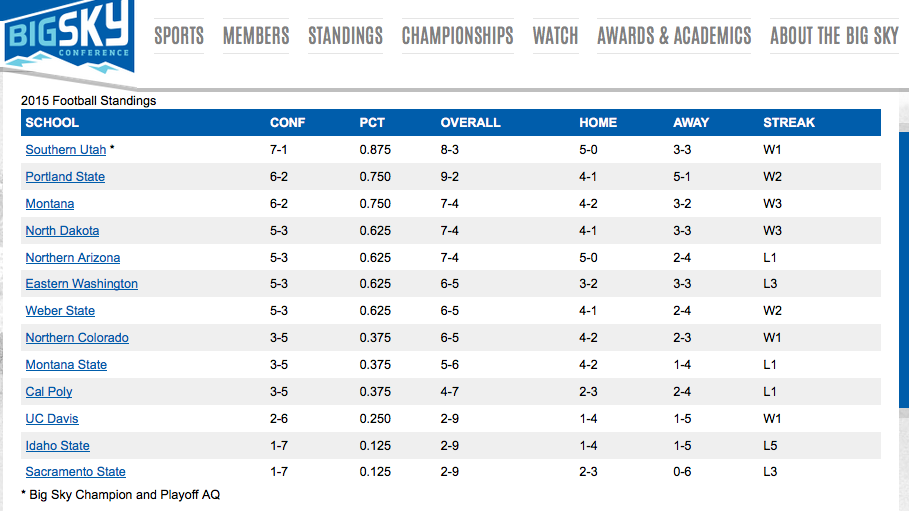Click the Eastern Washington link
909x511 pixels.
tap(81, 284)
